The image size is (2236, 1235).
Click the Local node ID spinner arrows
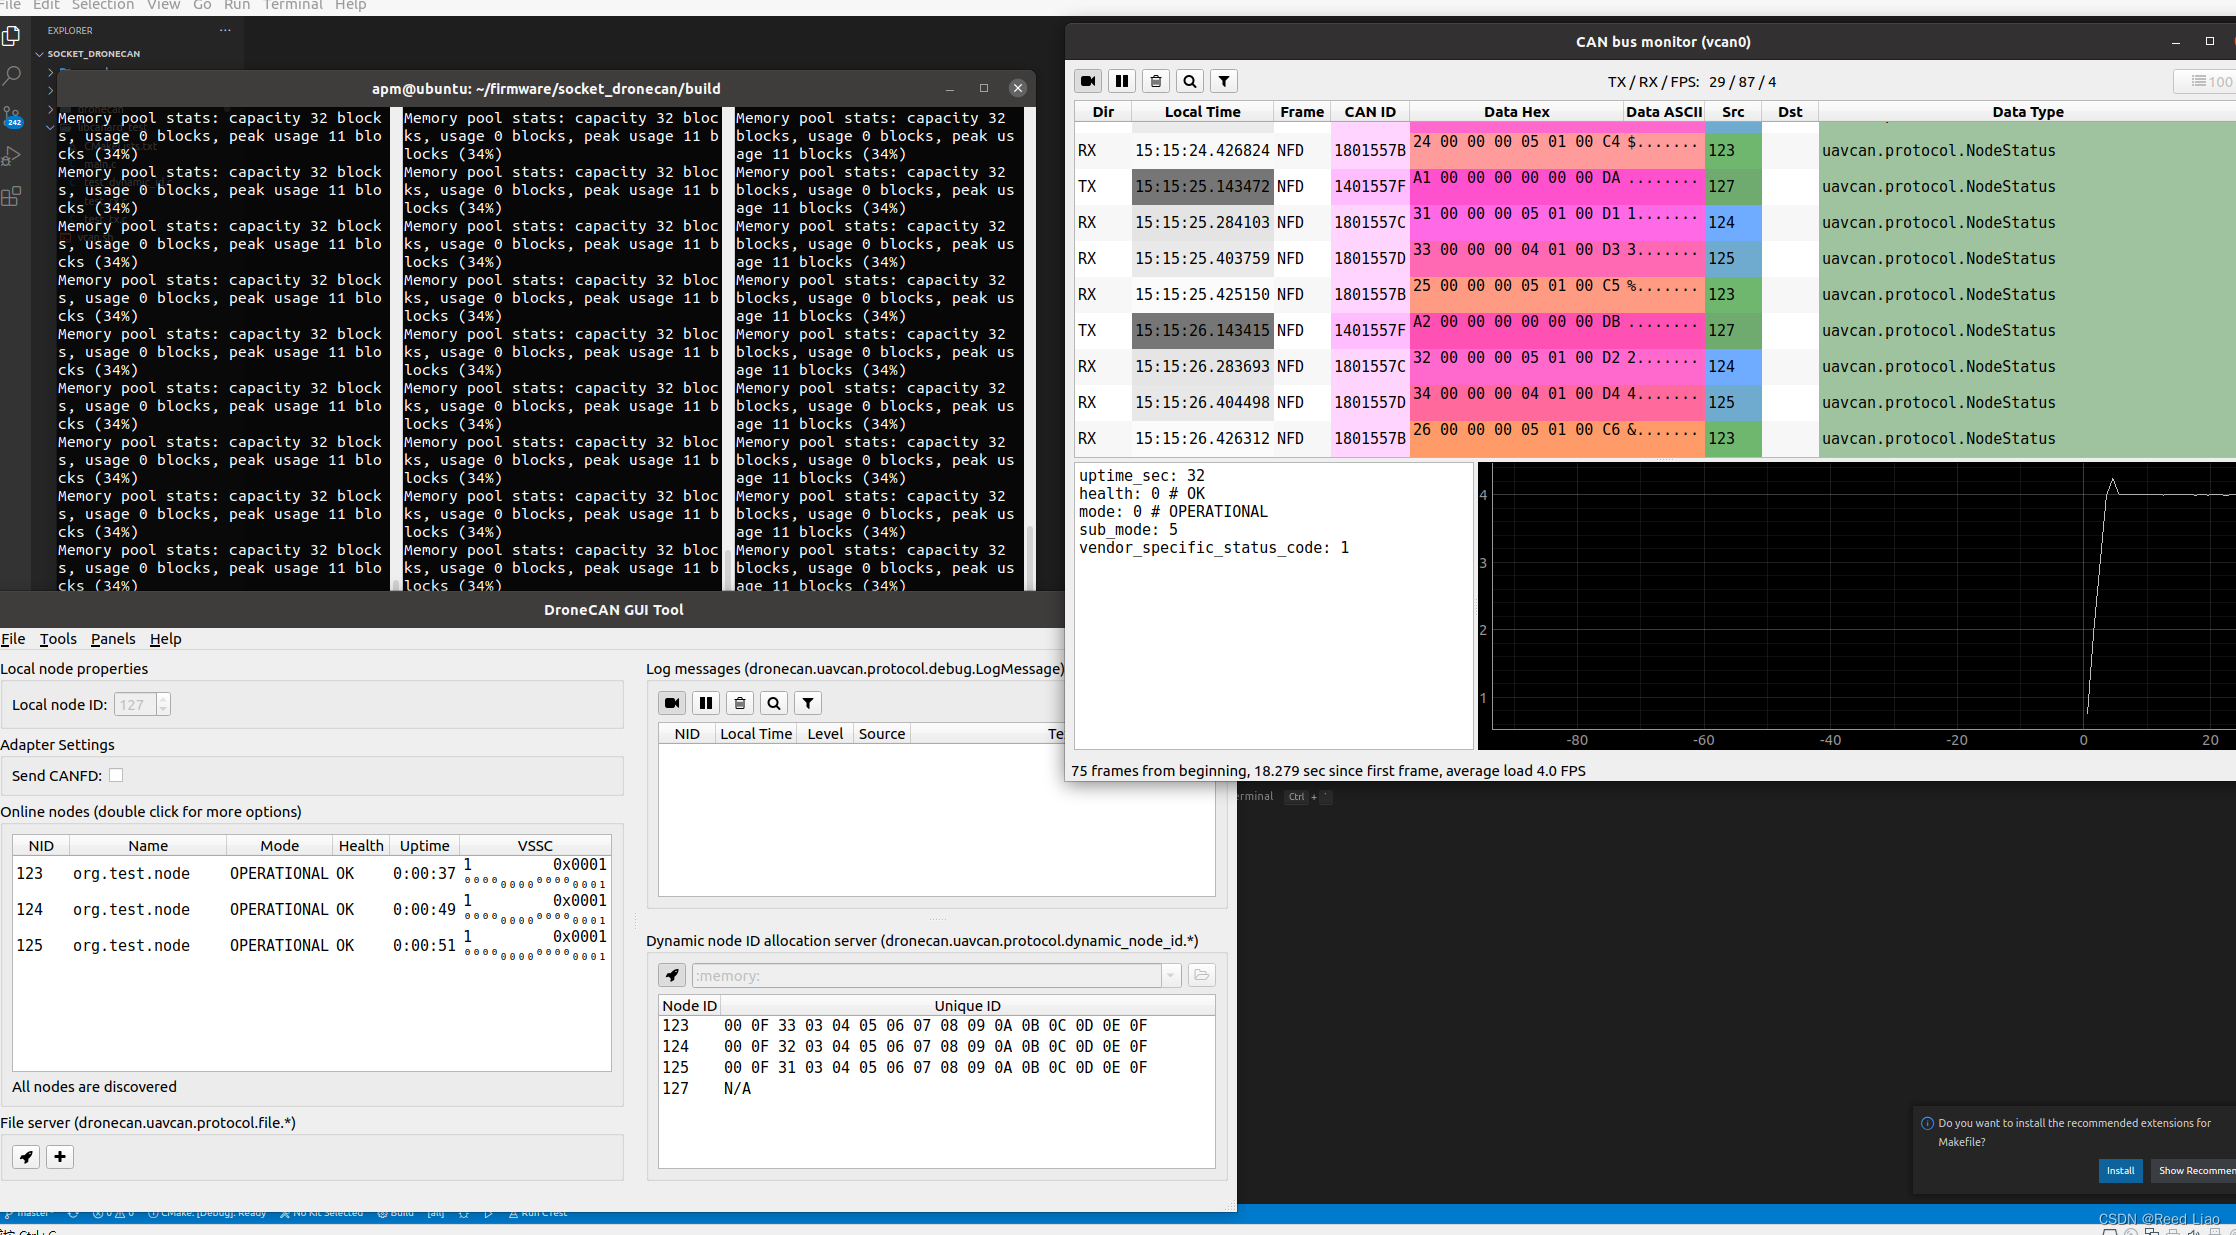[163, 705]
